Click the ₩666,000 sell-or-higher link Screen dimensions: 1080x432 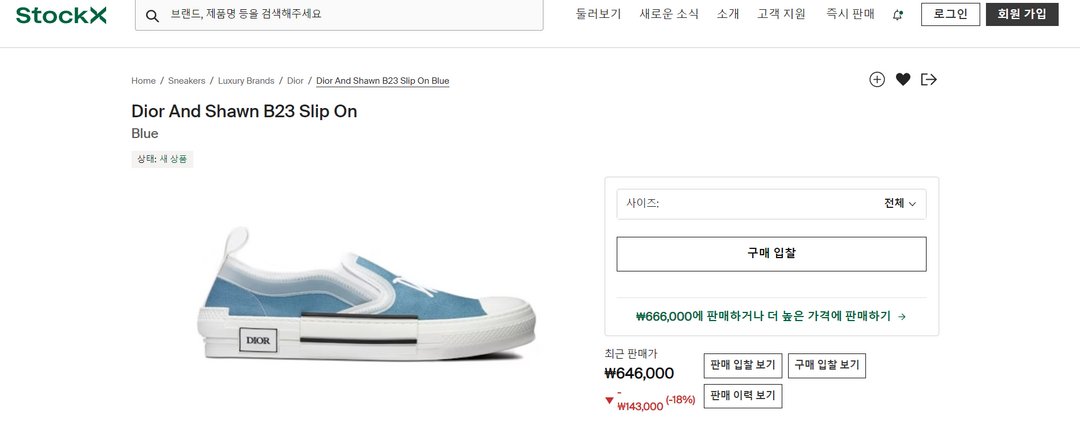pyautogui.click(x=771, y=316)
